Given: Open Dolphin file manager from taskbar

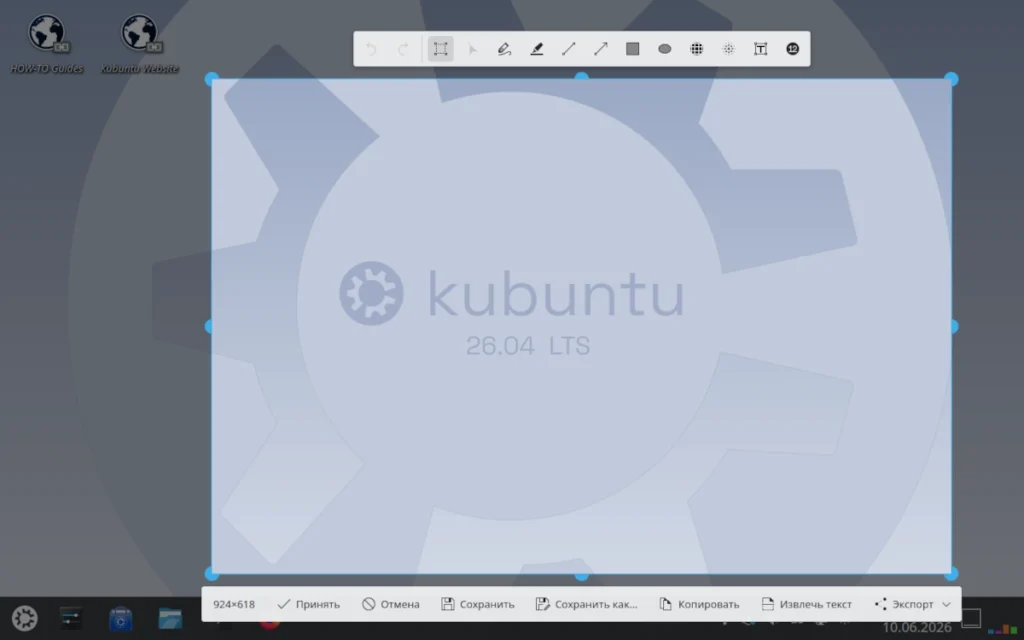Looking at the screenshot, I should click(x=170, y=618).
